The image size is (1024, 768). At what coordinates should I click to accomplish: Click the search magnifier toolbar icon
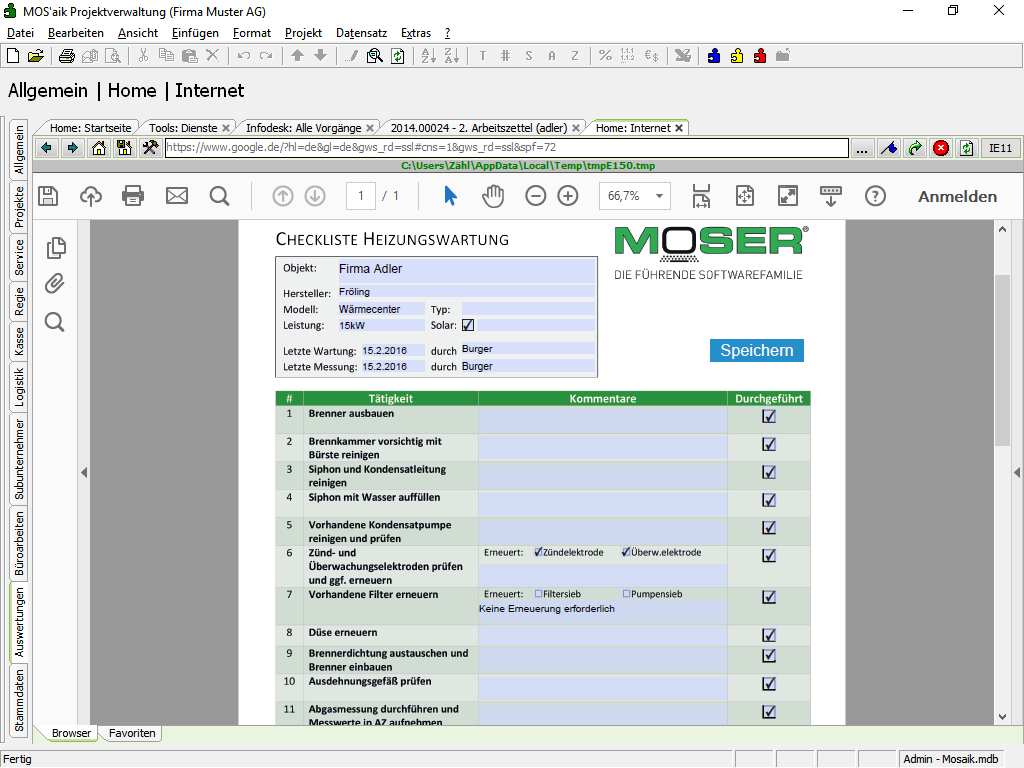click(375, 56)
